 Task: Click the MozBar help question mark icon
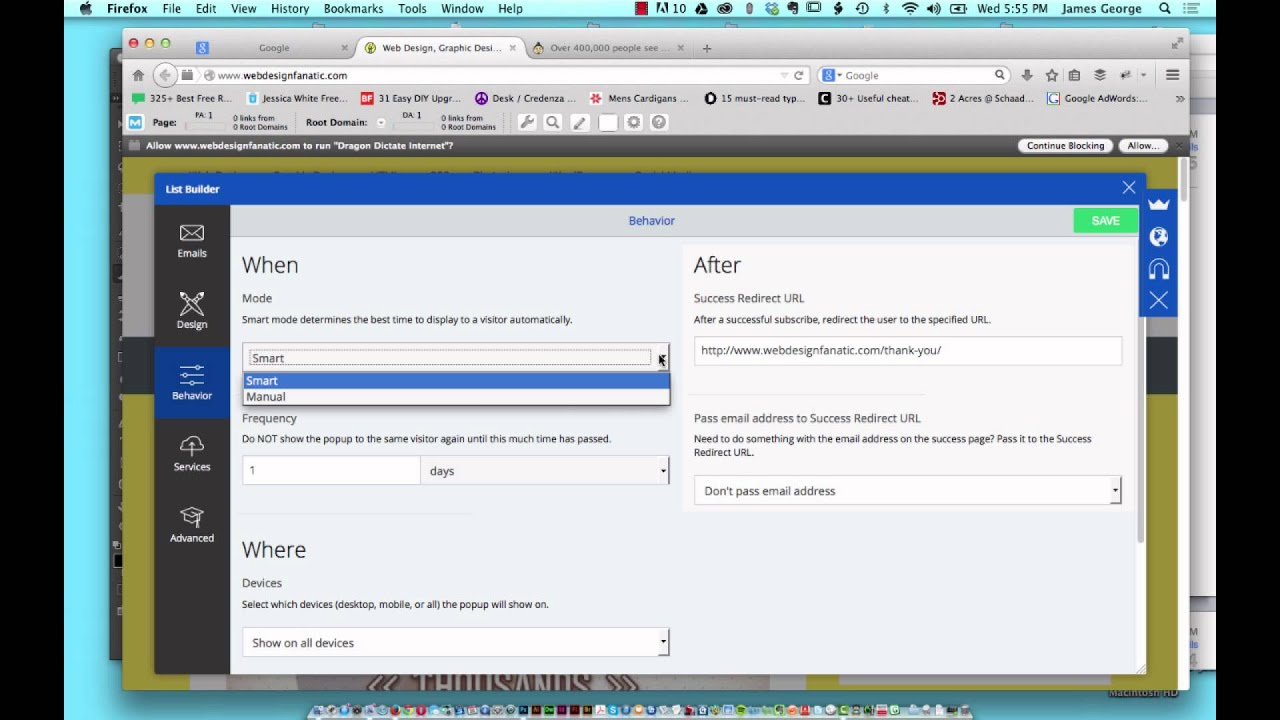point(659,122)
